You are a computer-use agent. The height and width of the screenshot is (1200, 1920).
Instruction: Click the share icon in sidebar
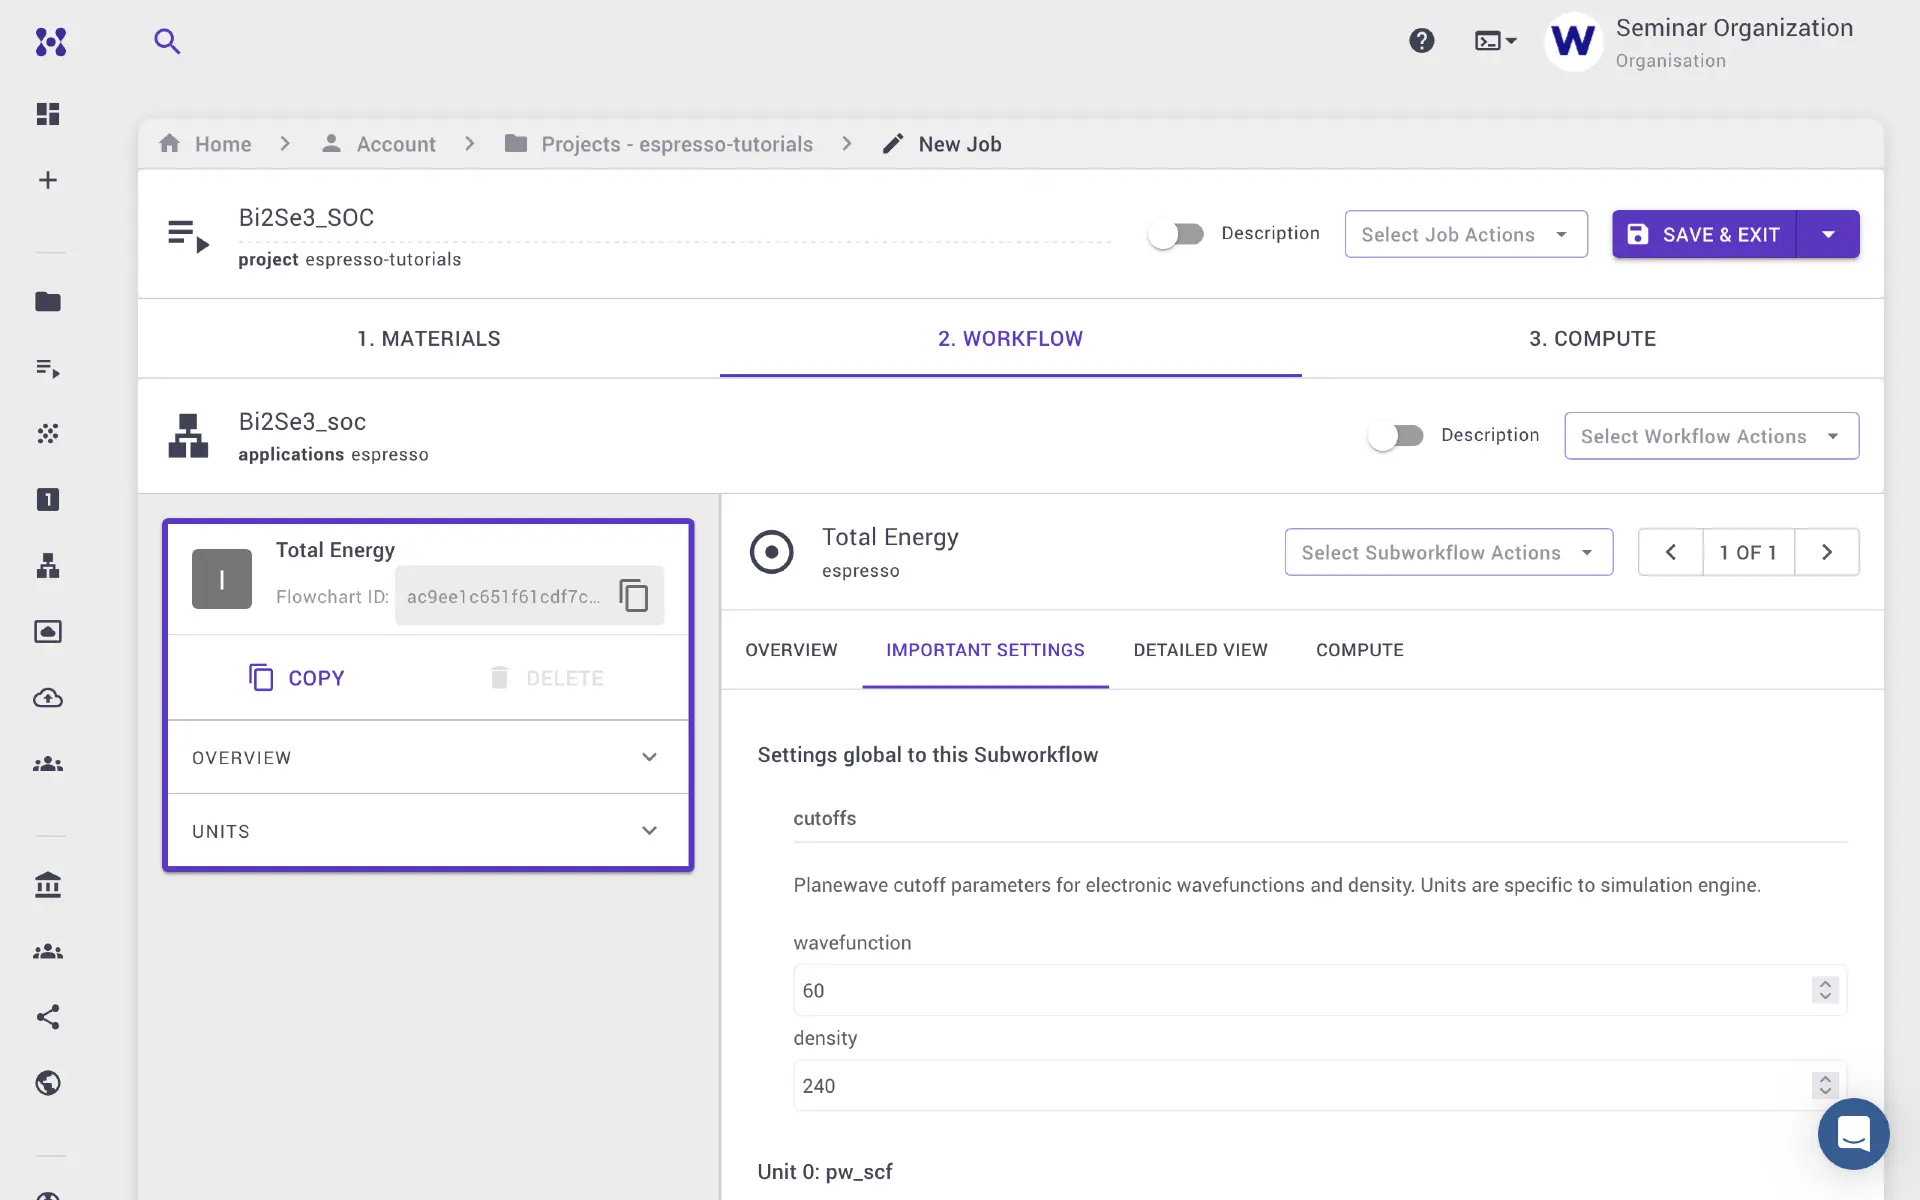coord(48,1017)
